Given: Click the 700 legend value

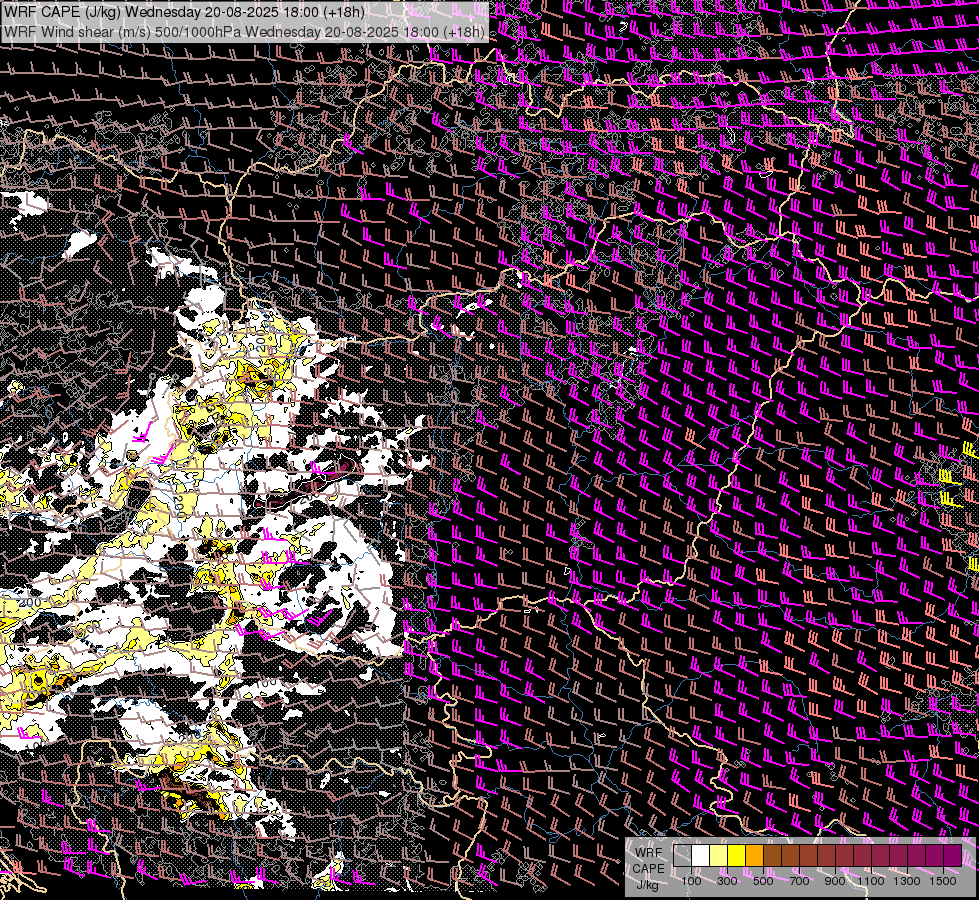Looking at the screenshot, I should (799, 881).
